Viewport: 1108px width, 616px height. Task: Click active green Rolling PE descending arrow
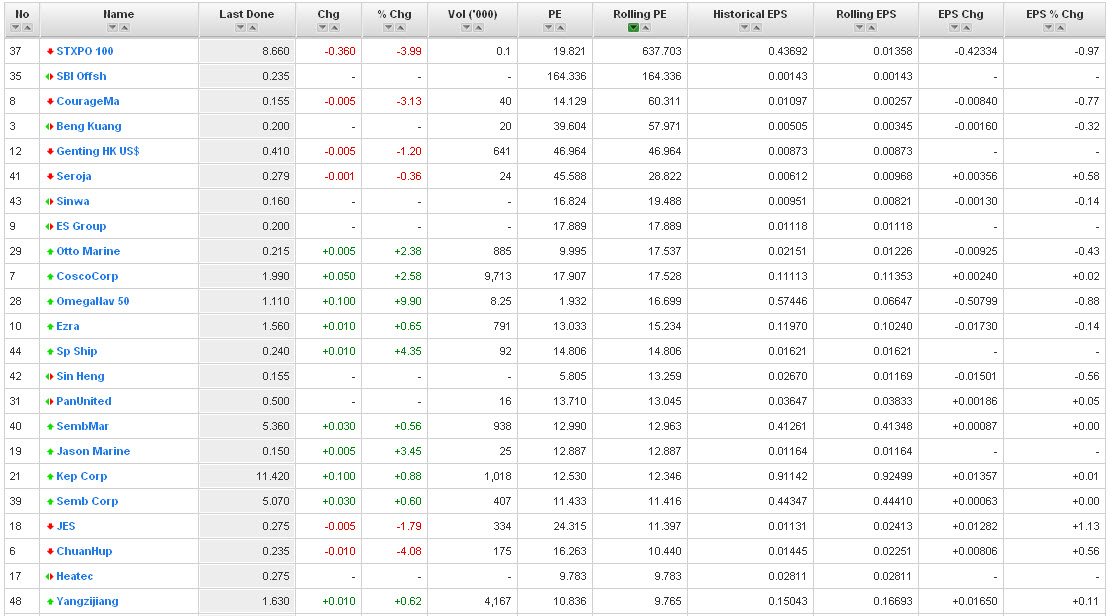click(x=633, y=28)
